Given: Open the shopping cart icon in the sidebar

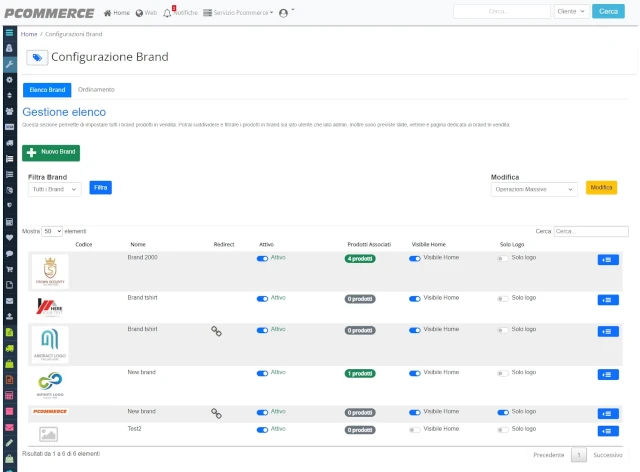Looking at the screenshot, I should [x=9, y=269].
